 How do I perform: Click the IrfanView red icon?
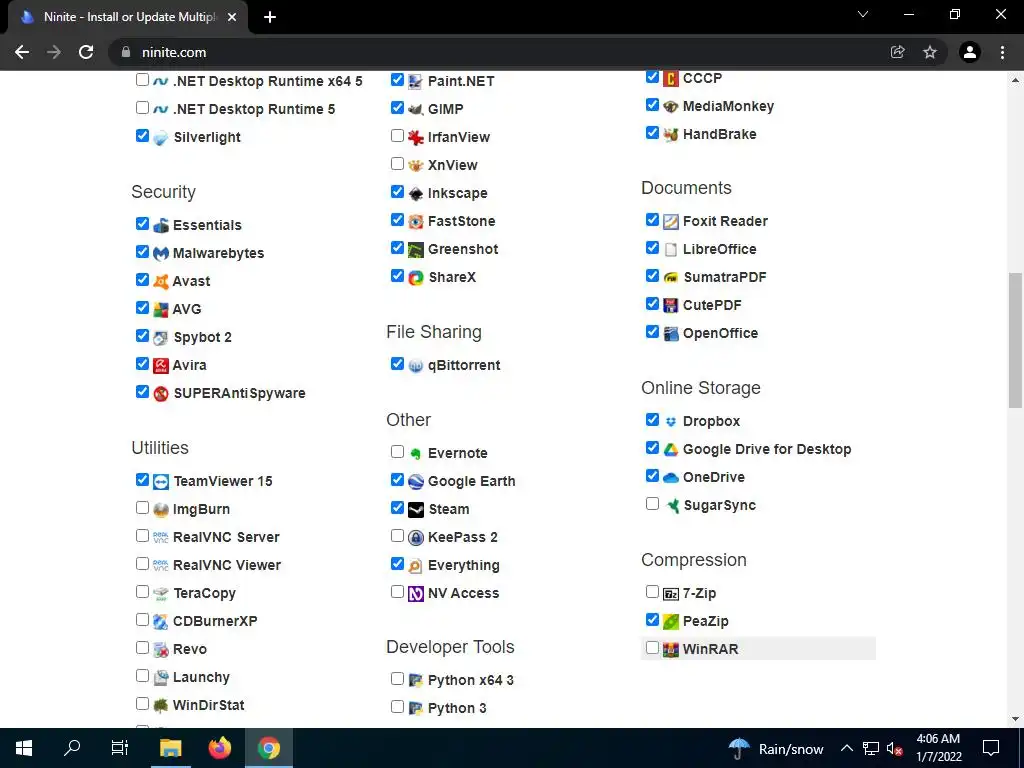[416, 137]
